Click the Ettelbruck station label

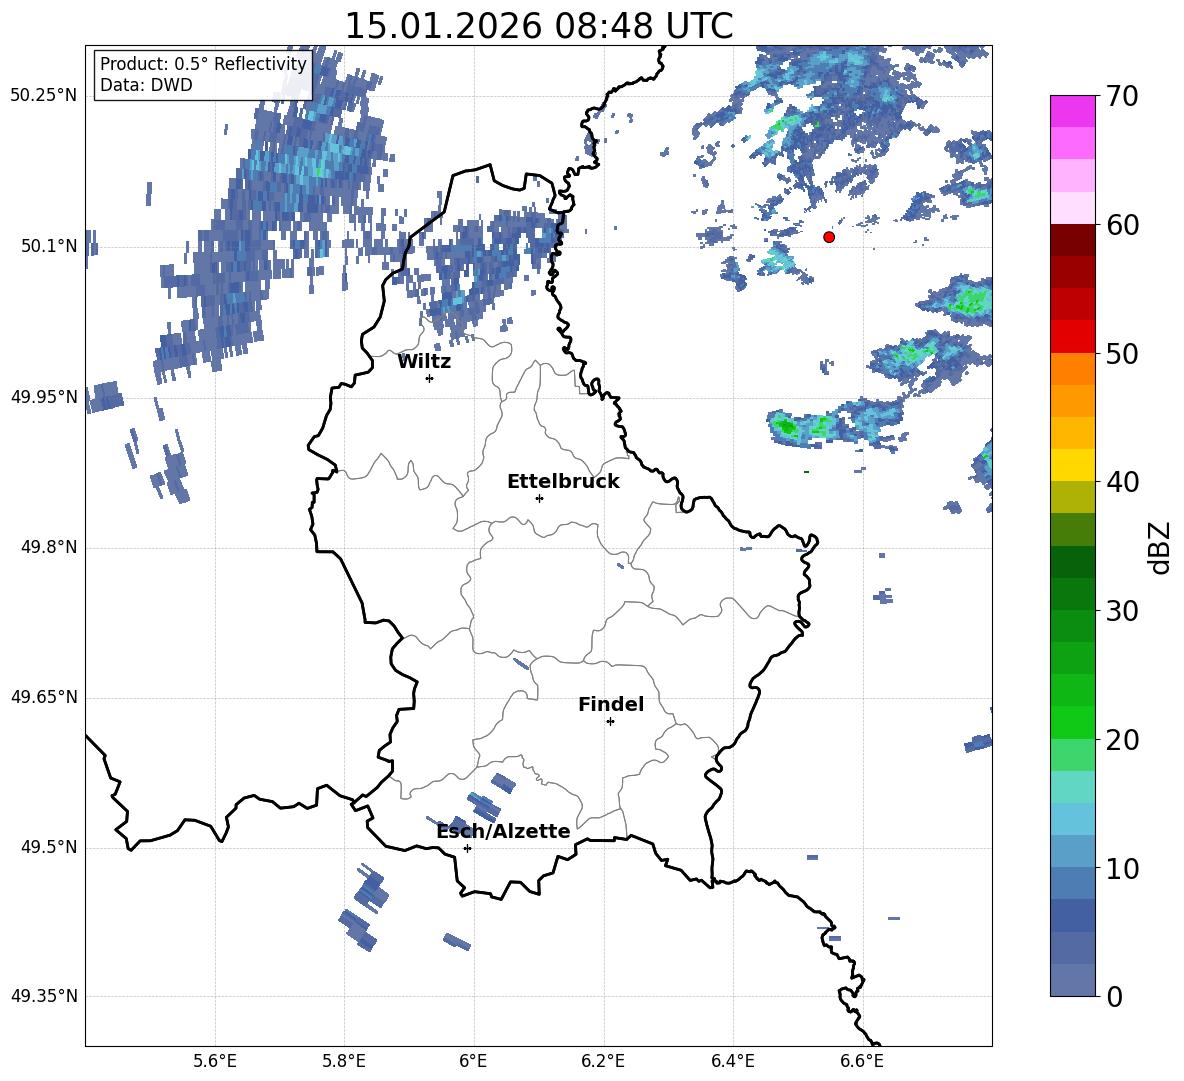563,482
